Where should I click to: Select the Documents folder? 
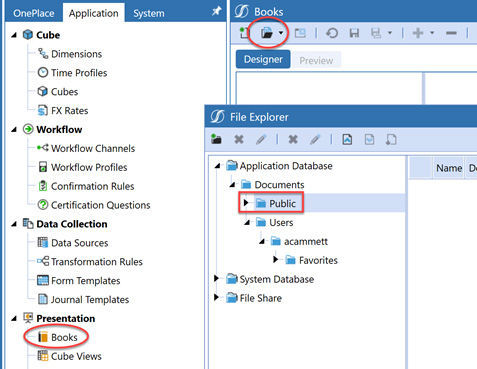pos(279,185)
